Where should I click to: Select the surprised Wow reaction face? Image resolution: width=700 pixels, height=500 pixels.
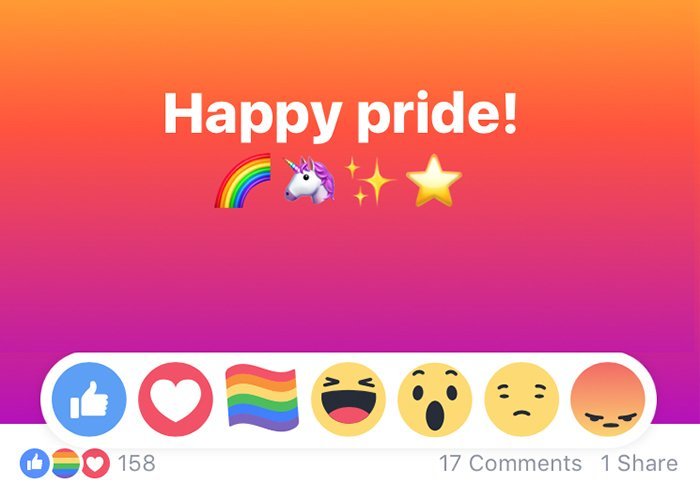435,399
